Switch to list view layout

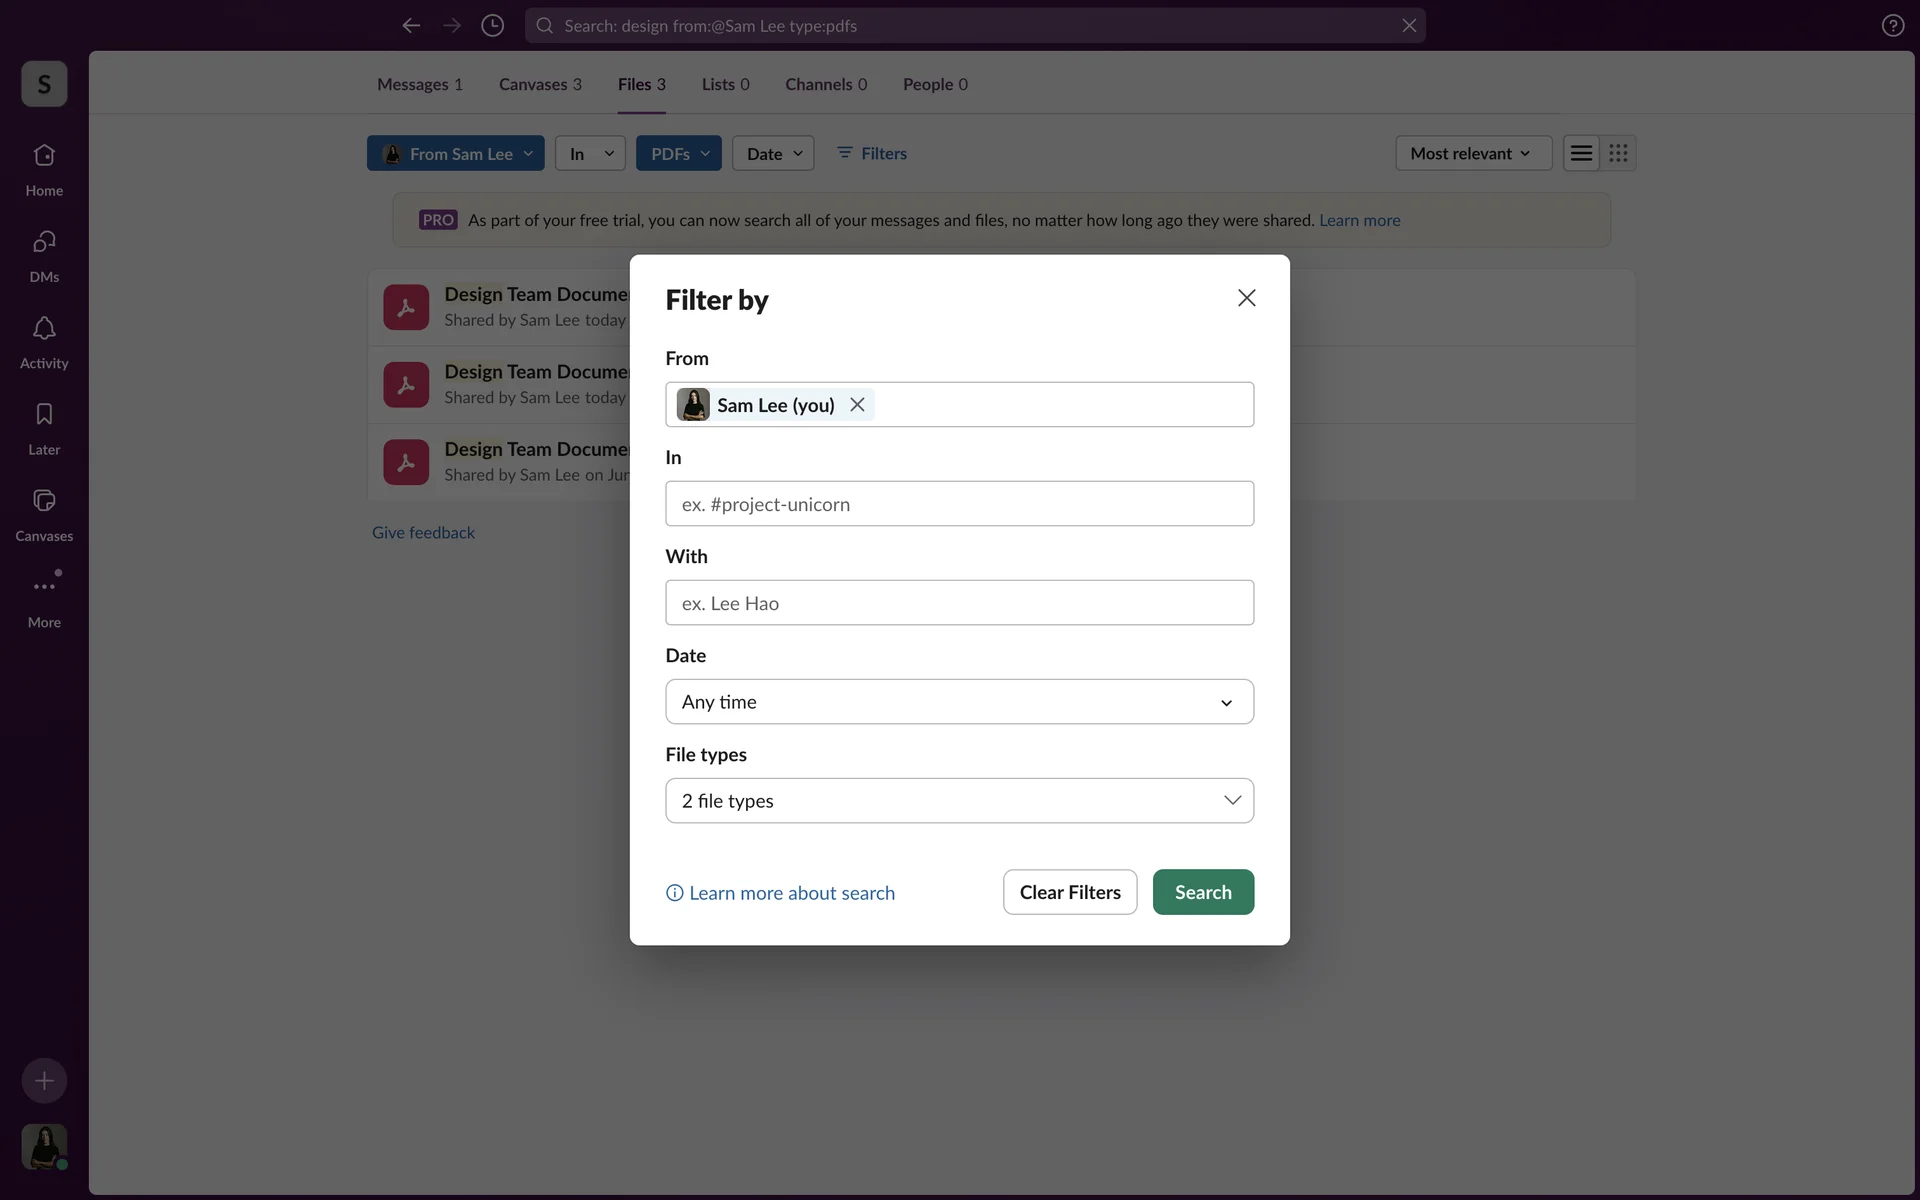click(1581, 153)
